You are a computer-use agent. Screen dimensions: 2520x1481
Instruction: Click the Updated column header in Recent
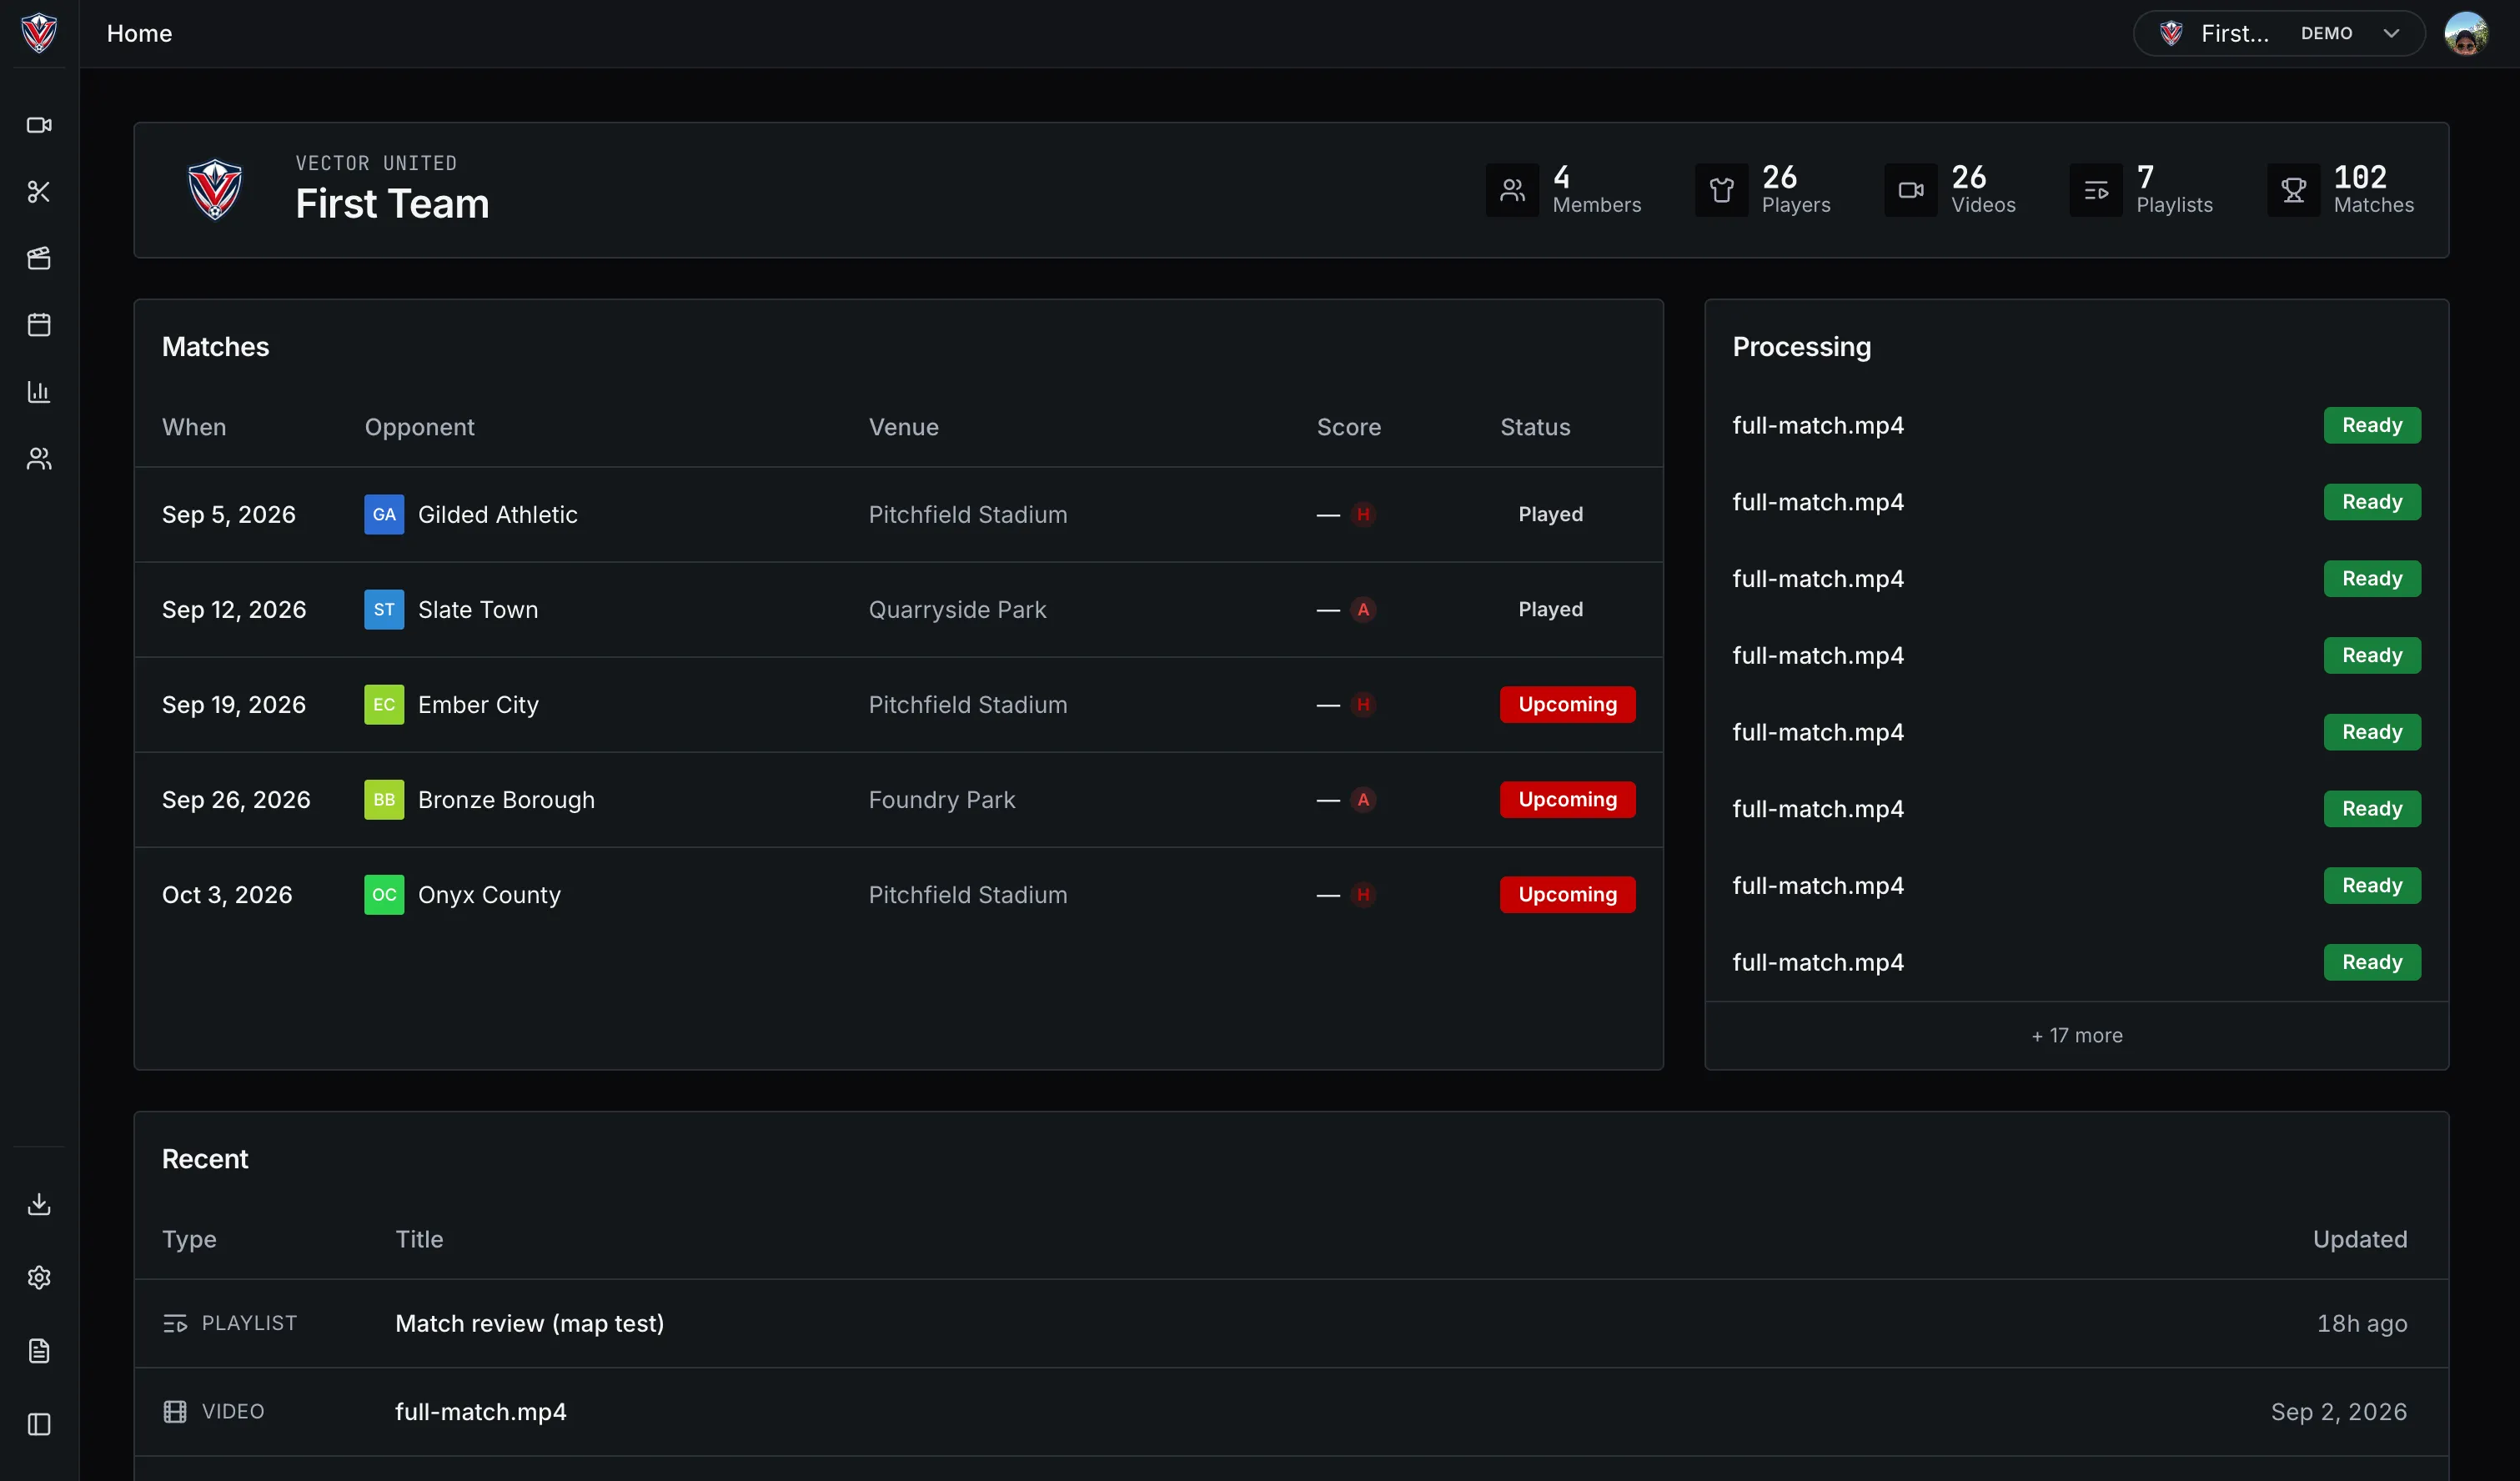click(2359, 1239)
